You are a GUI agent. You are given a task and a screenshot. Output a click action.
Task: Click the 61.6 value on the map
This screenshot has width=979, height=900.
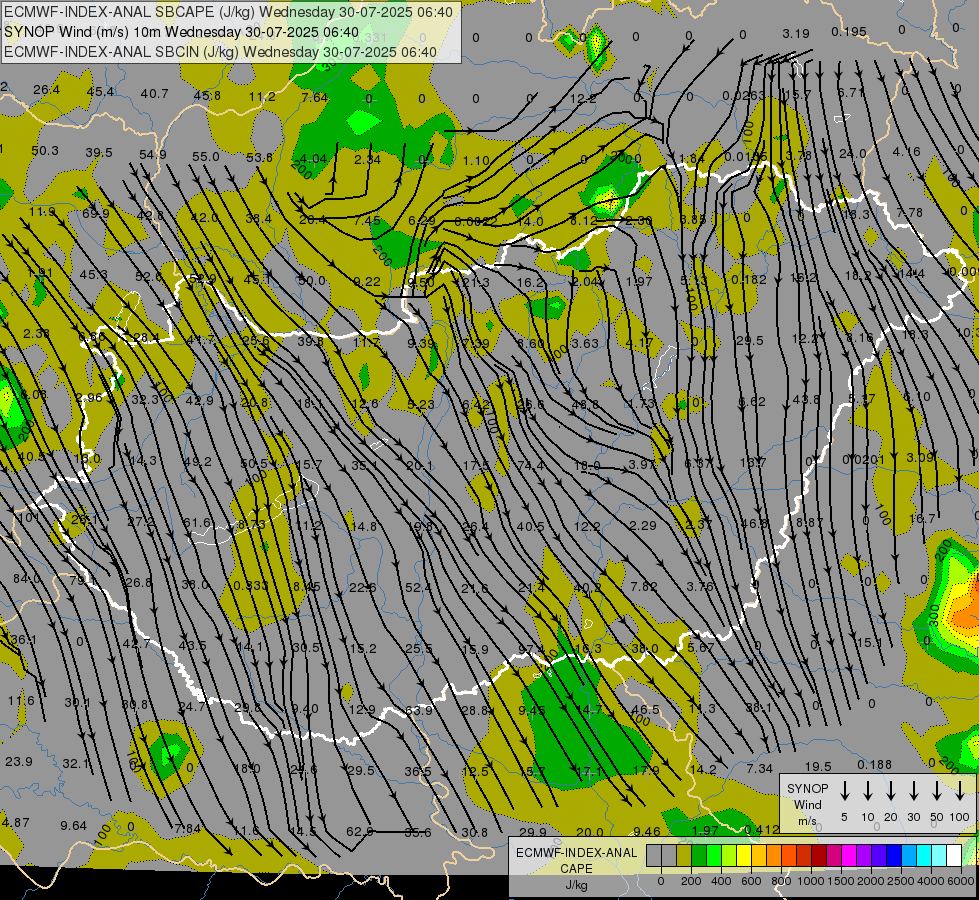(x=197, y=523)
